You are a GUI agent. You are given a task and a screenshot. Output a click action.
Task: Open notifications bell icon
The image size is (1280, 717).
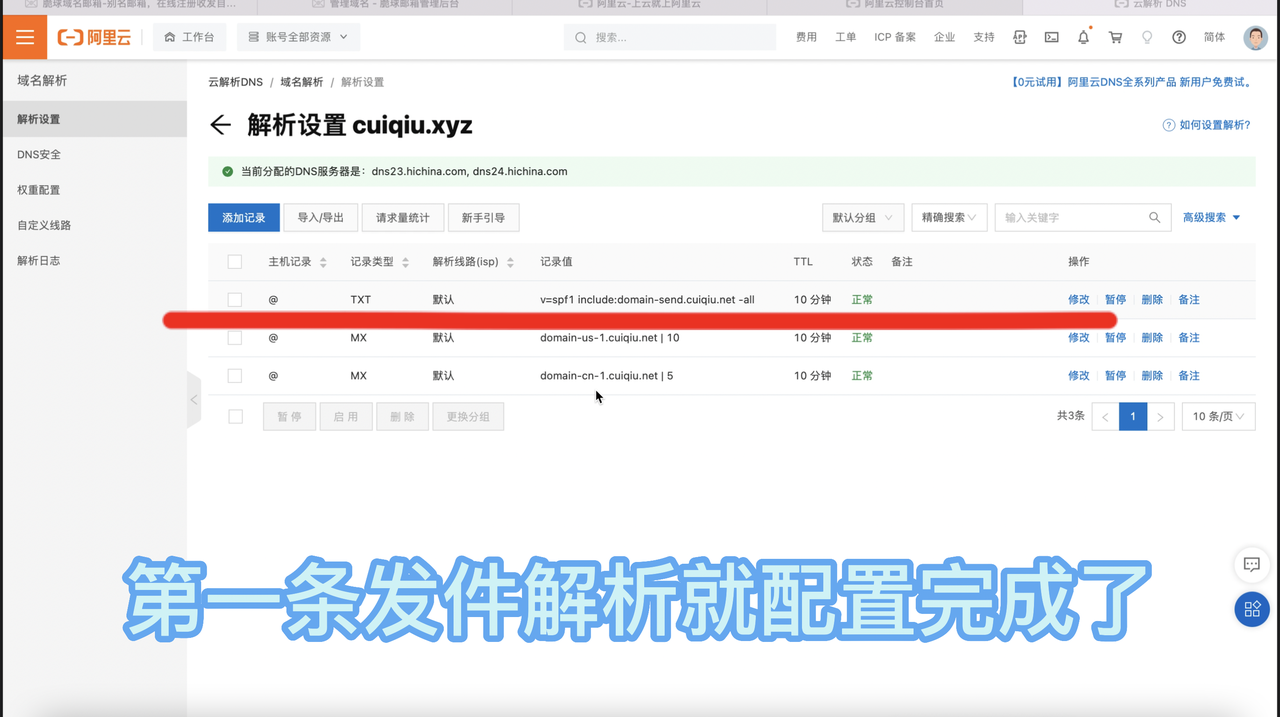(1083, 37)
